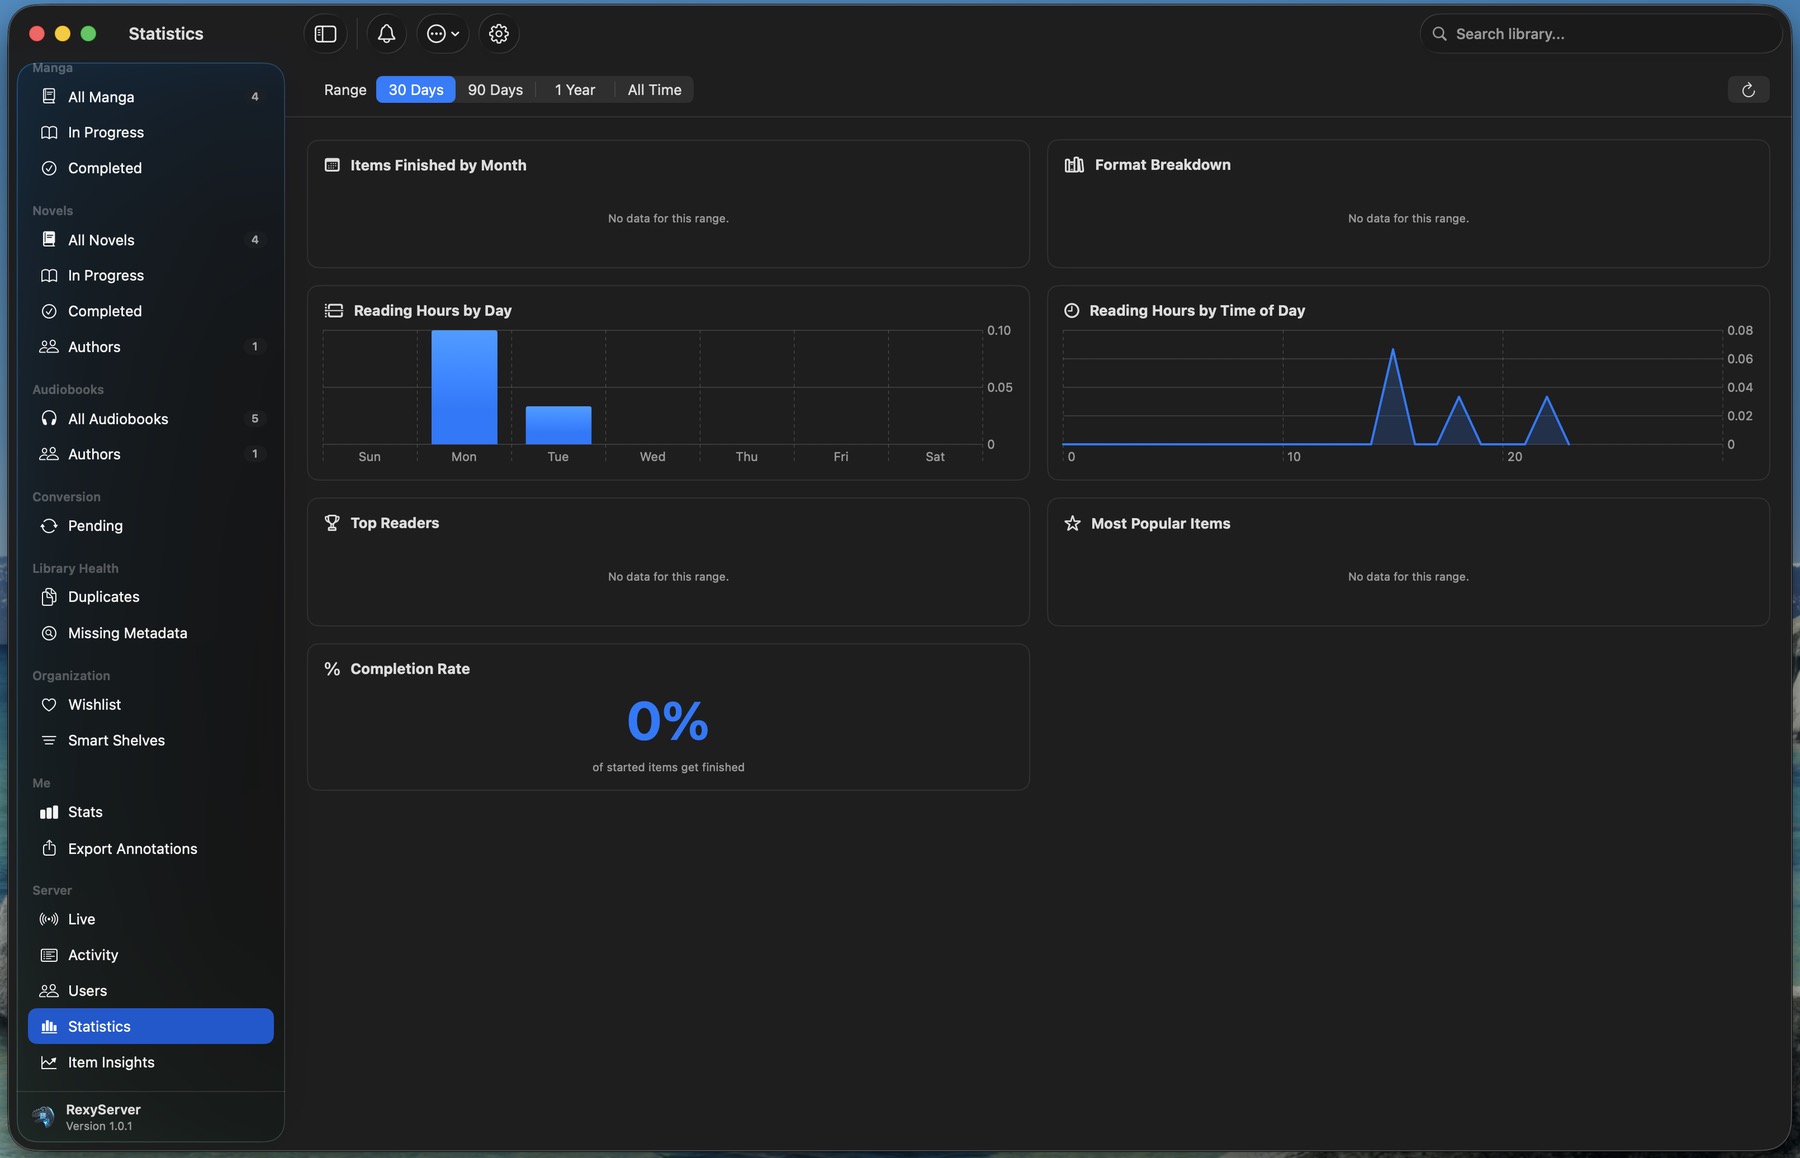The image size is (1800, 1158).
Task: Click the All Audiobooks headphones icon
Action: click(49, 419)
